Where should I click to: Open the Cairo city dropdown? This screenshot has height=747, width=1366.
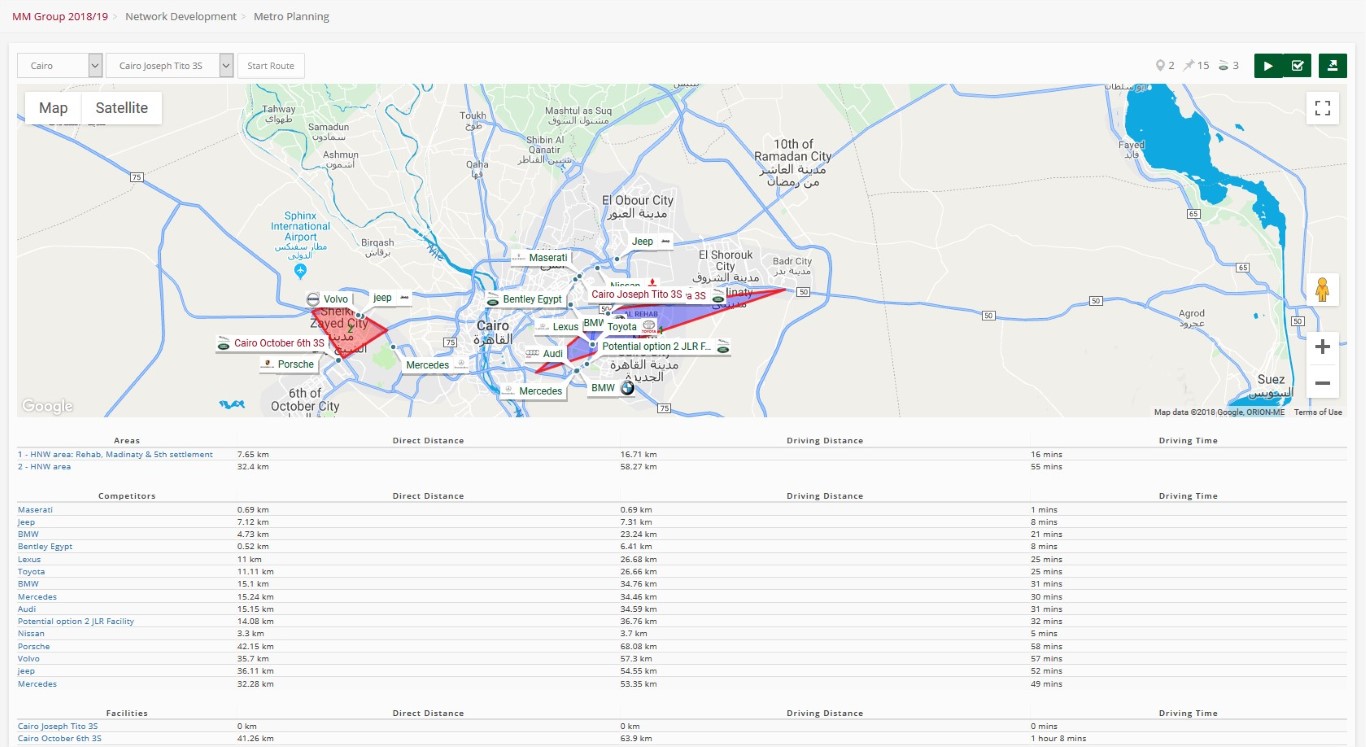60,66
